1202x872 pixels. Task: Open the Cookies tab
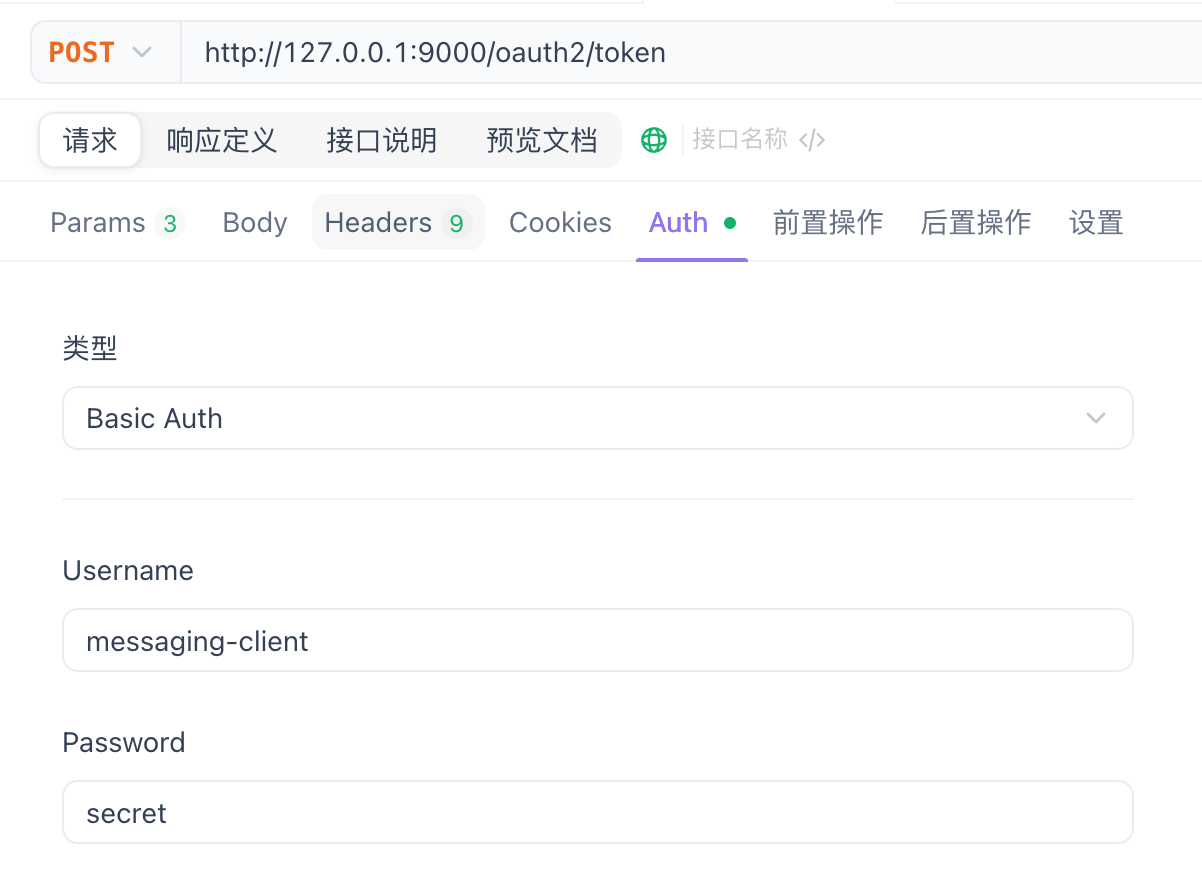[x=560, y=222]
